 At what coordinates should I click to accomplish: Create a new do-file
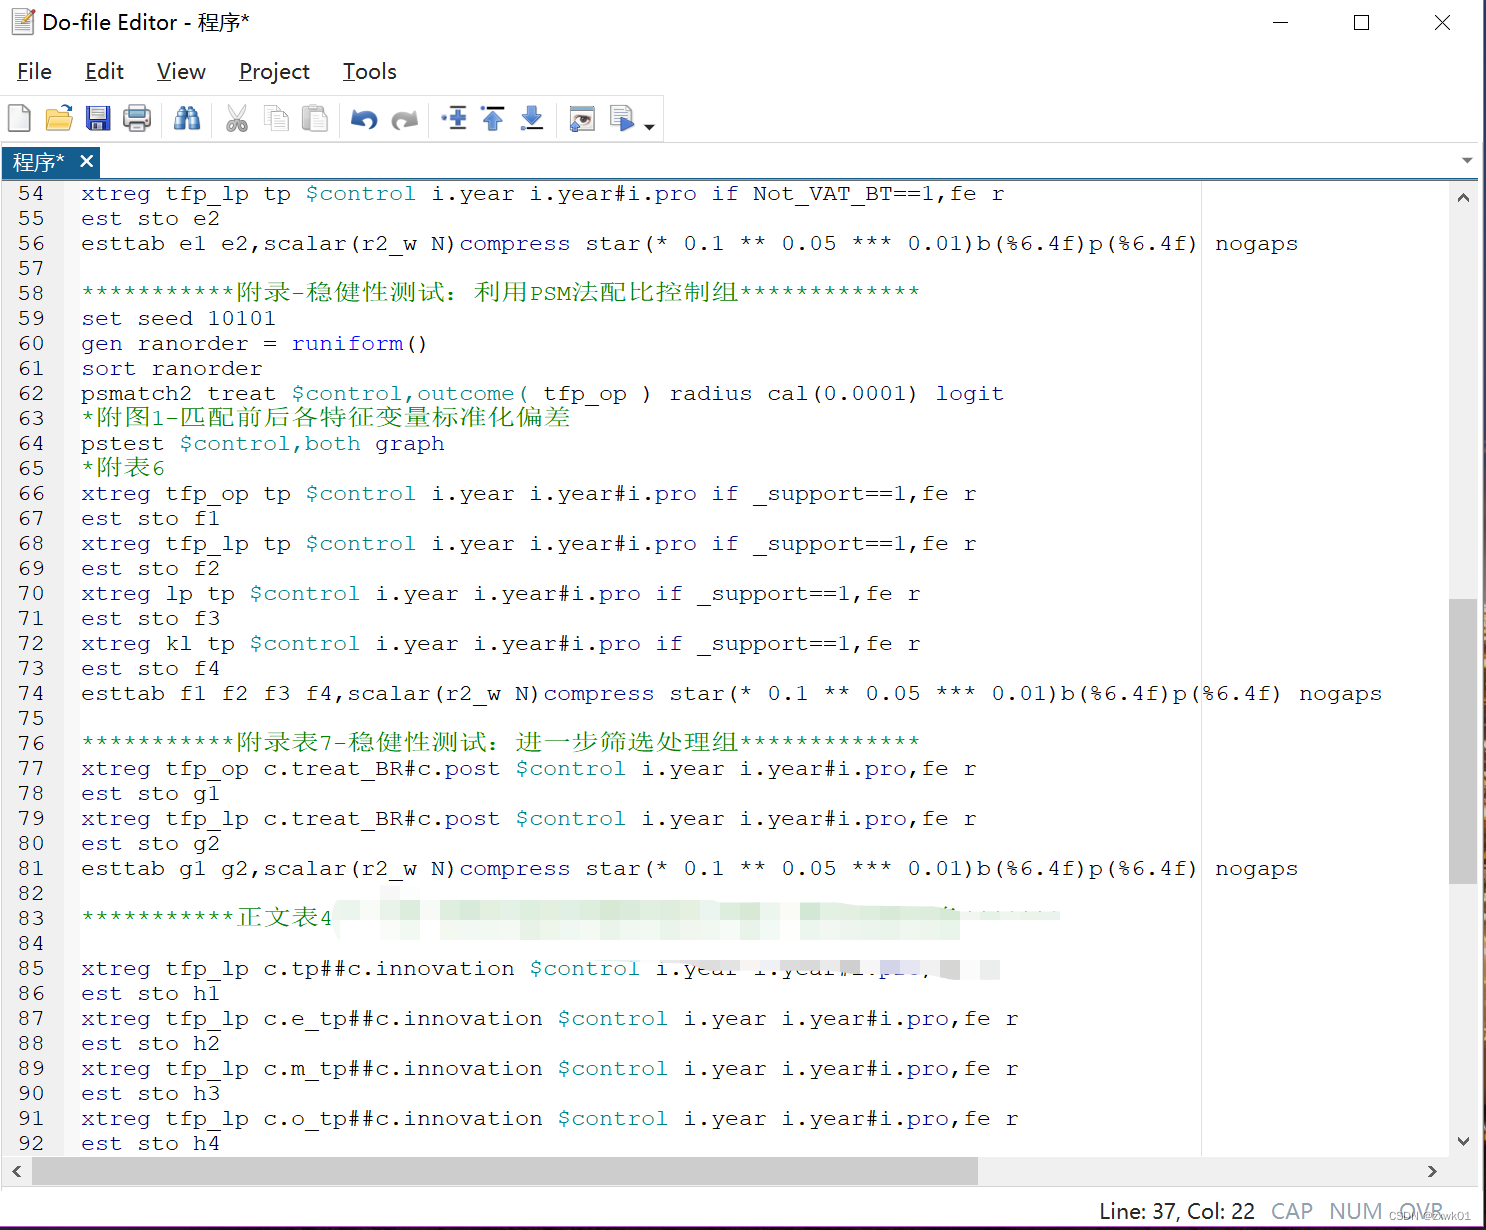click(x=19, y=119)
